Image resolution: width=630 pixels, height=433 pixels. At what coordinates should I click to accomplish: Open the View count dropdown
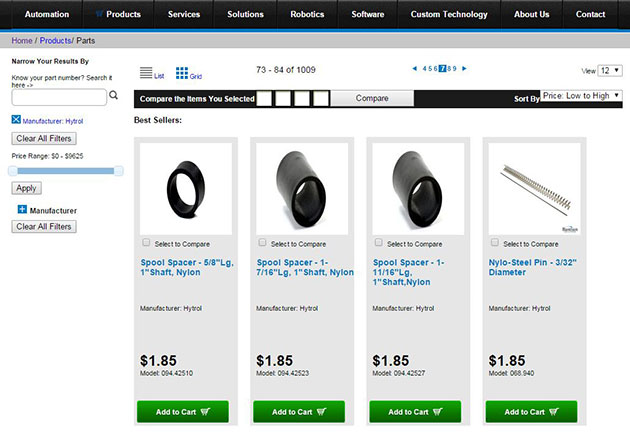608,71
